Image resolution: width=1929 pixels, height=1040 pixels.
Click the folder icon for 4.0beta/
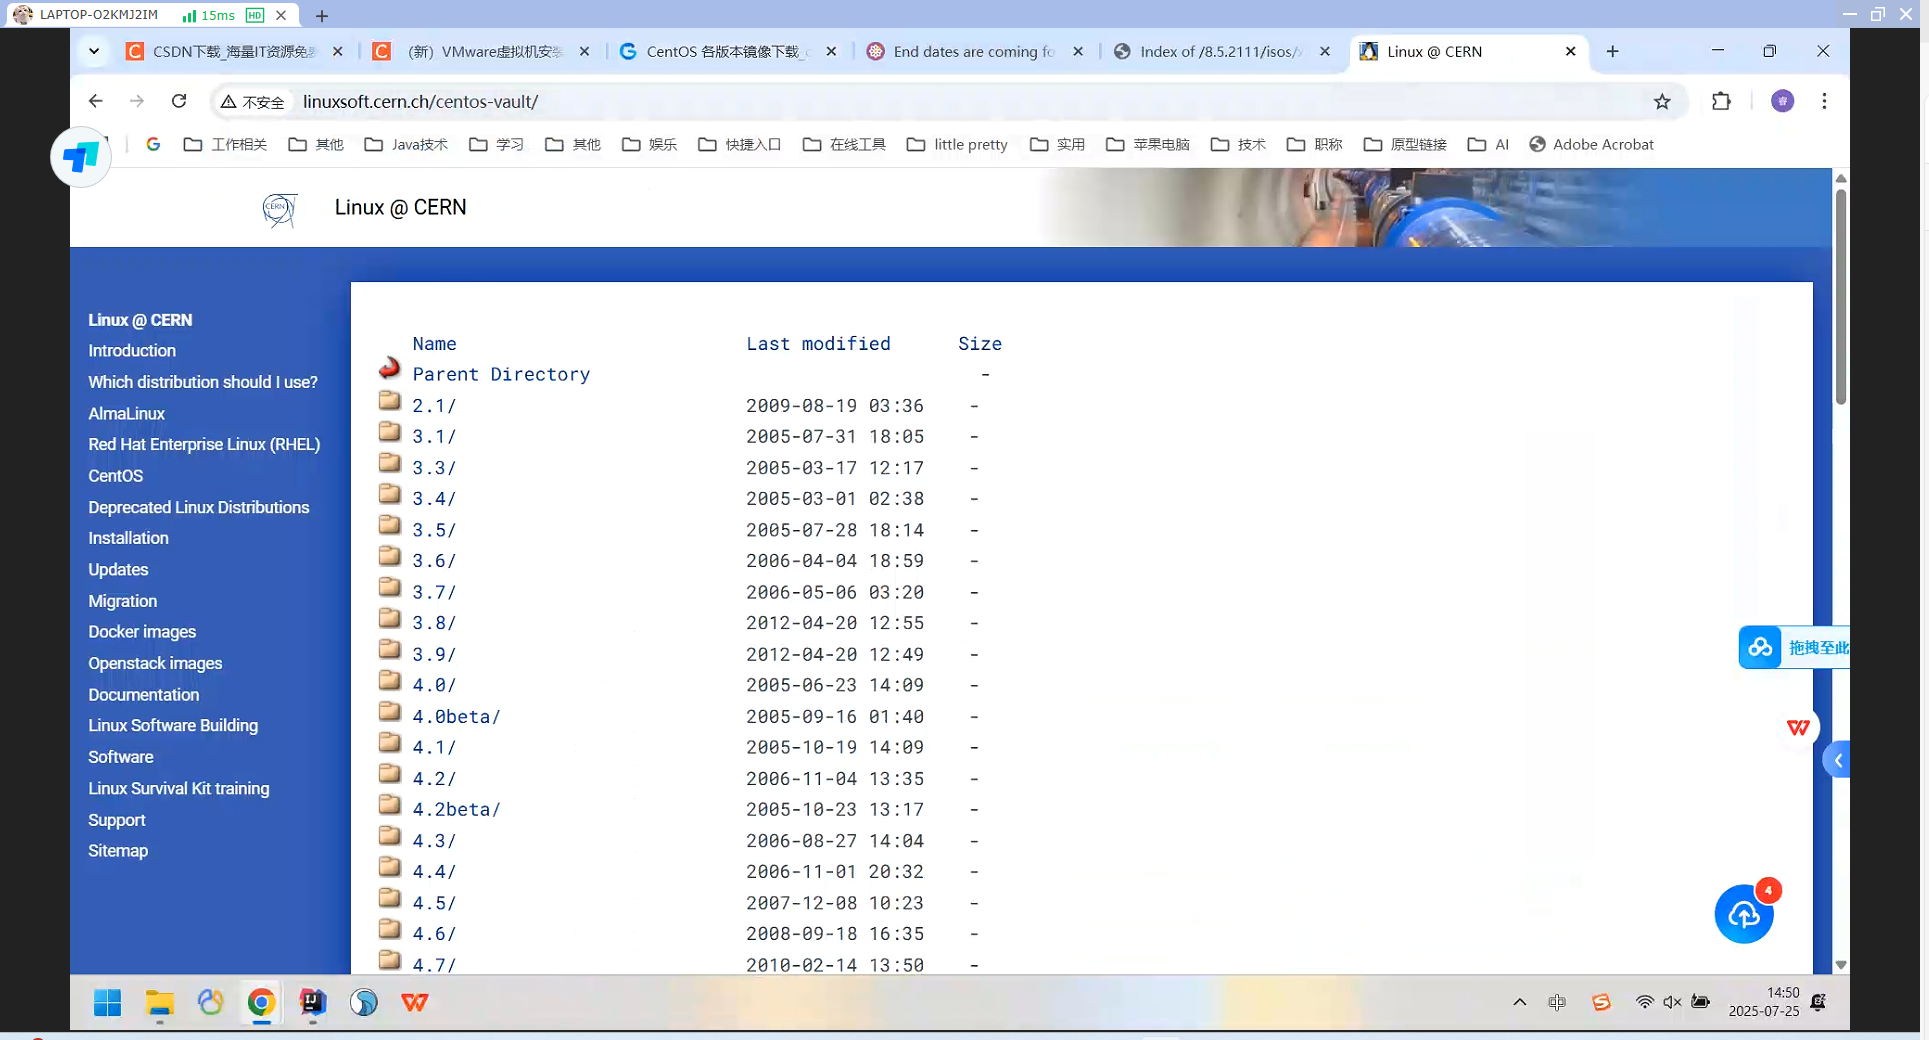[x=390, y=711]
